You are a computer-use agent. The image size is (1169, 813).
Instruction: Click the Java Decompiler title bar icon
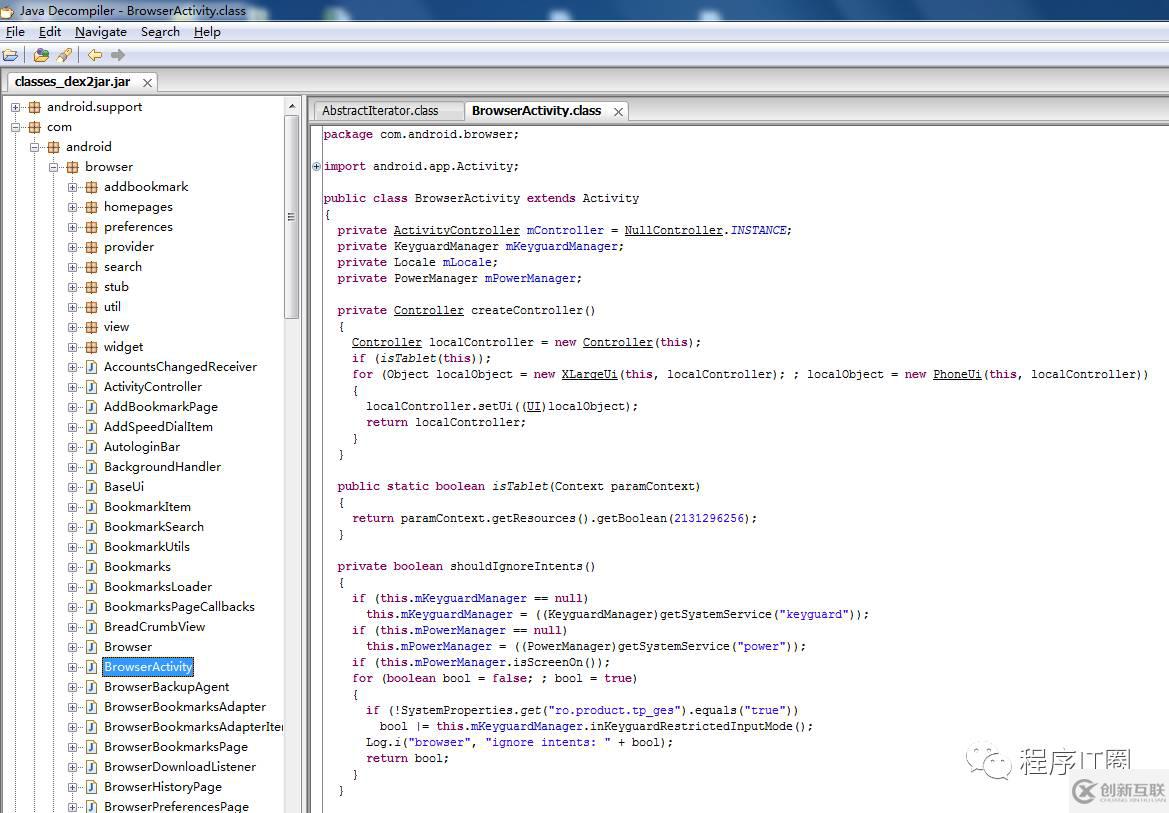point(8,10)
